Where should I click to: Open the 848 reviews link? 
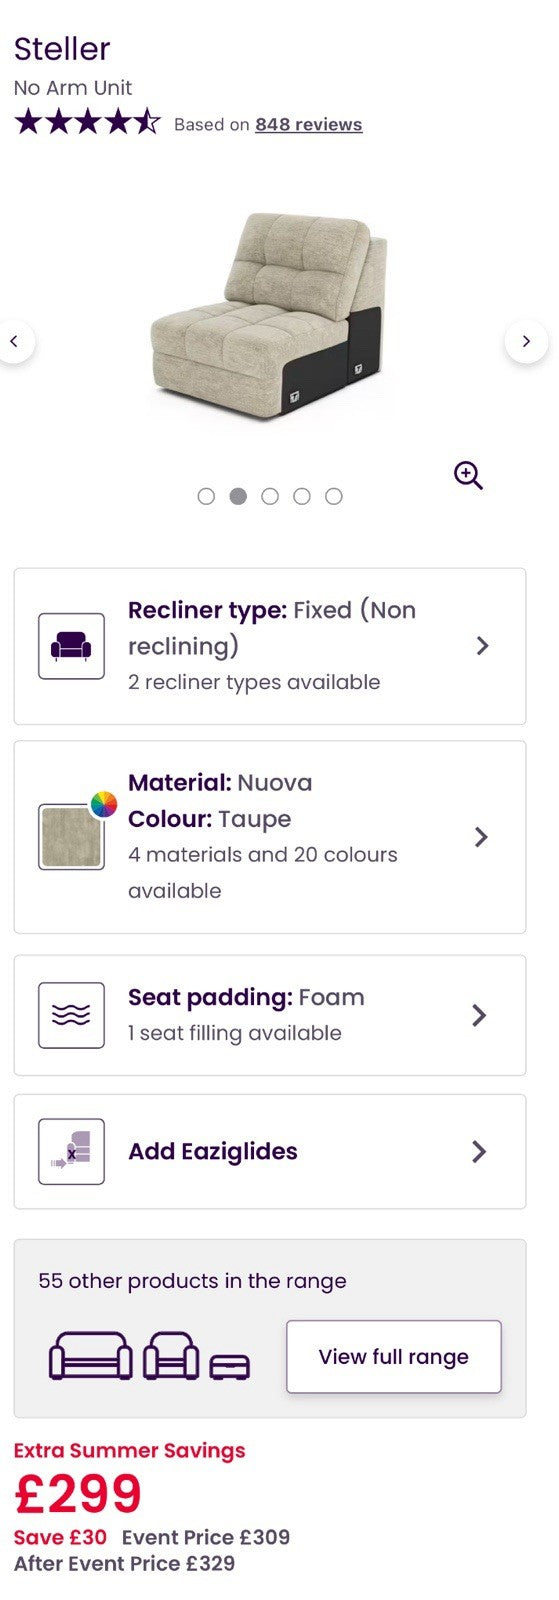point(308,125)
